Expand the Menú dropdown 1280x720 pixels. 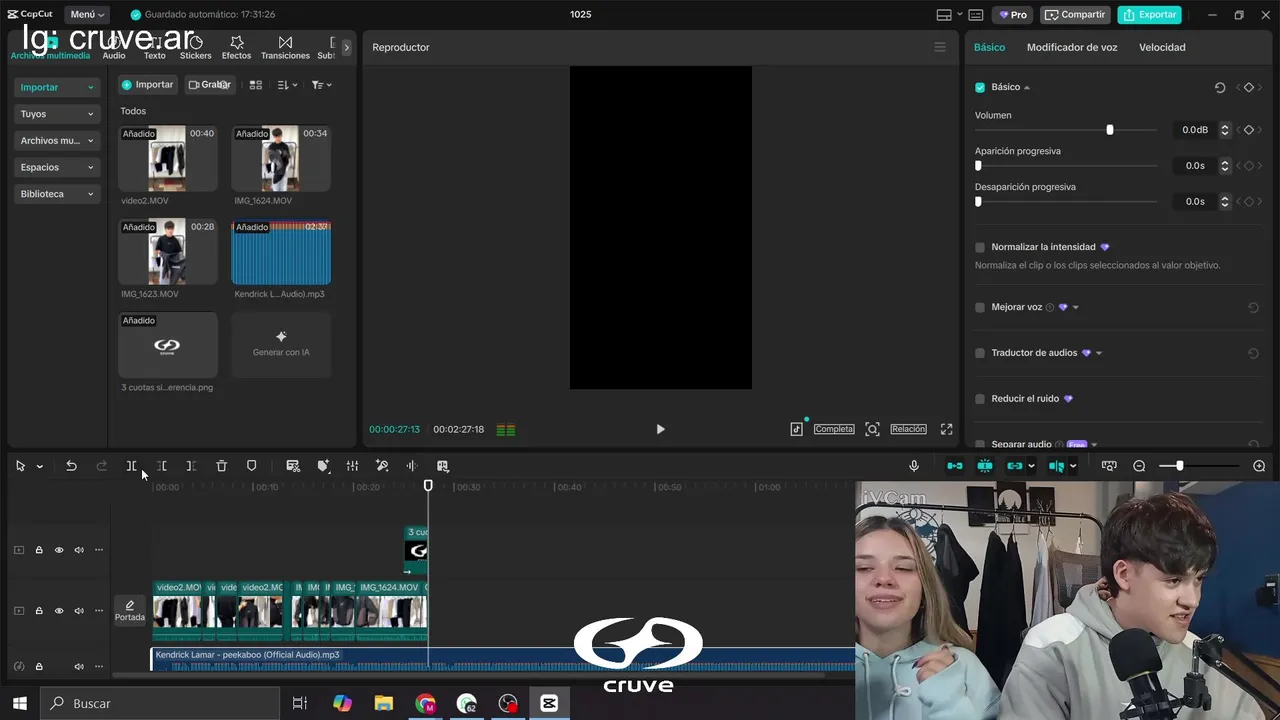pyautogui.click(x=87, y=15)
